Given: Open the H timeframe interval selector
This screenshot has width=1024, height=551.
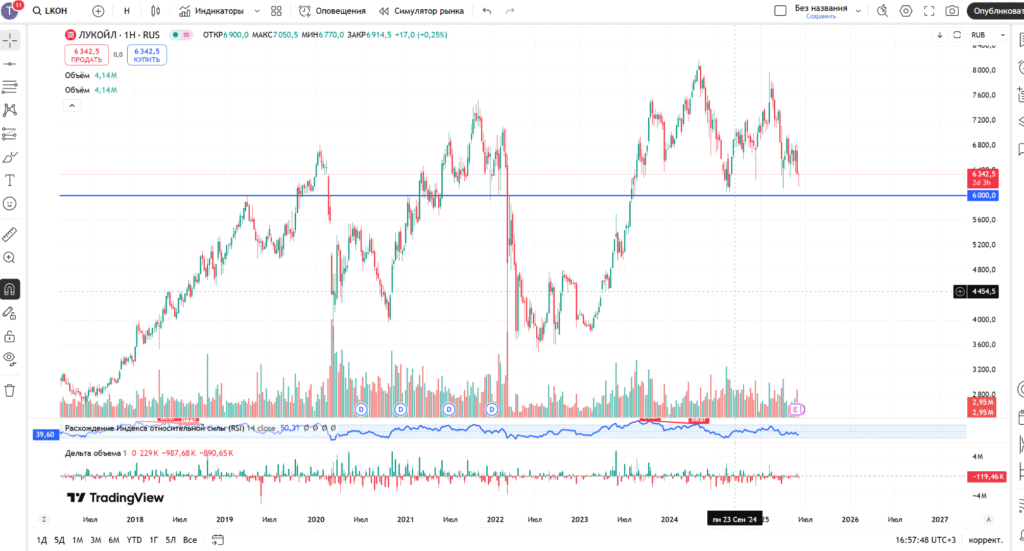Looking at the screenshot, I should click(127, 11).
